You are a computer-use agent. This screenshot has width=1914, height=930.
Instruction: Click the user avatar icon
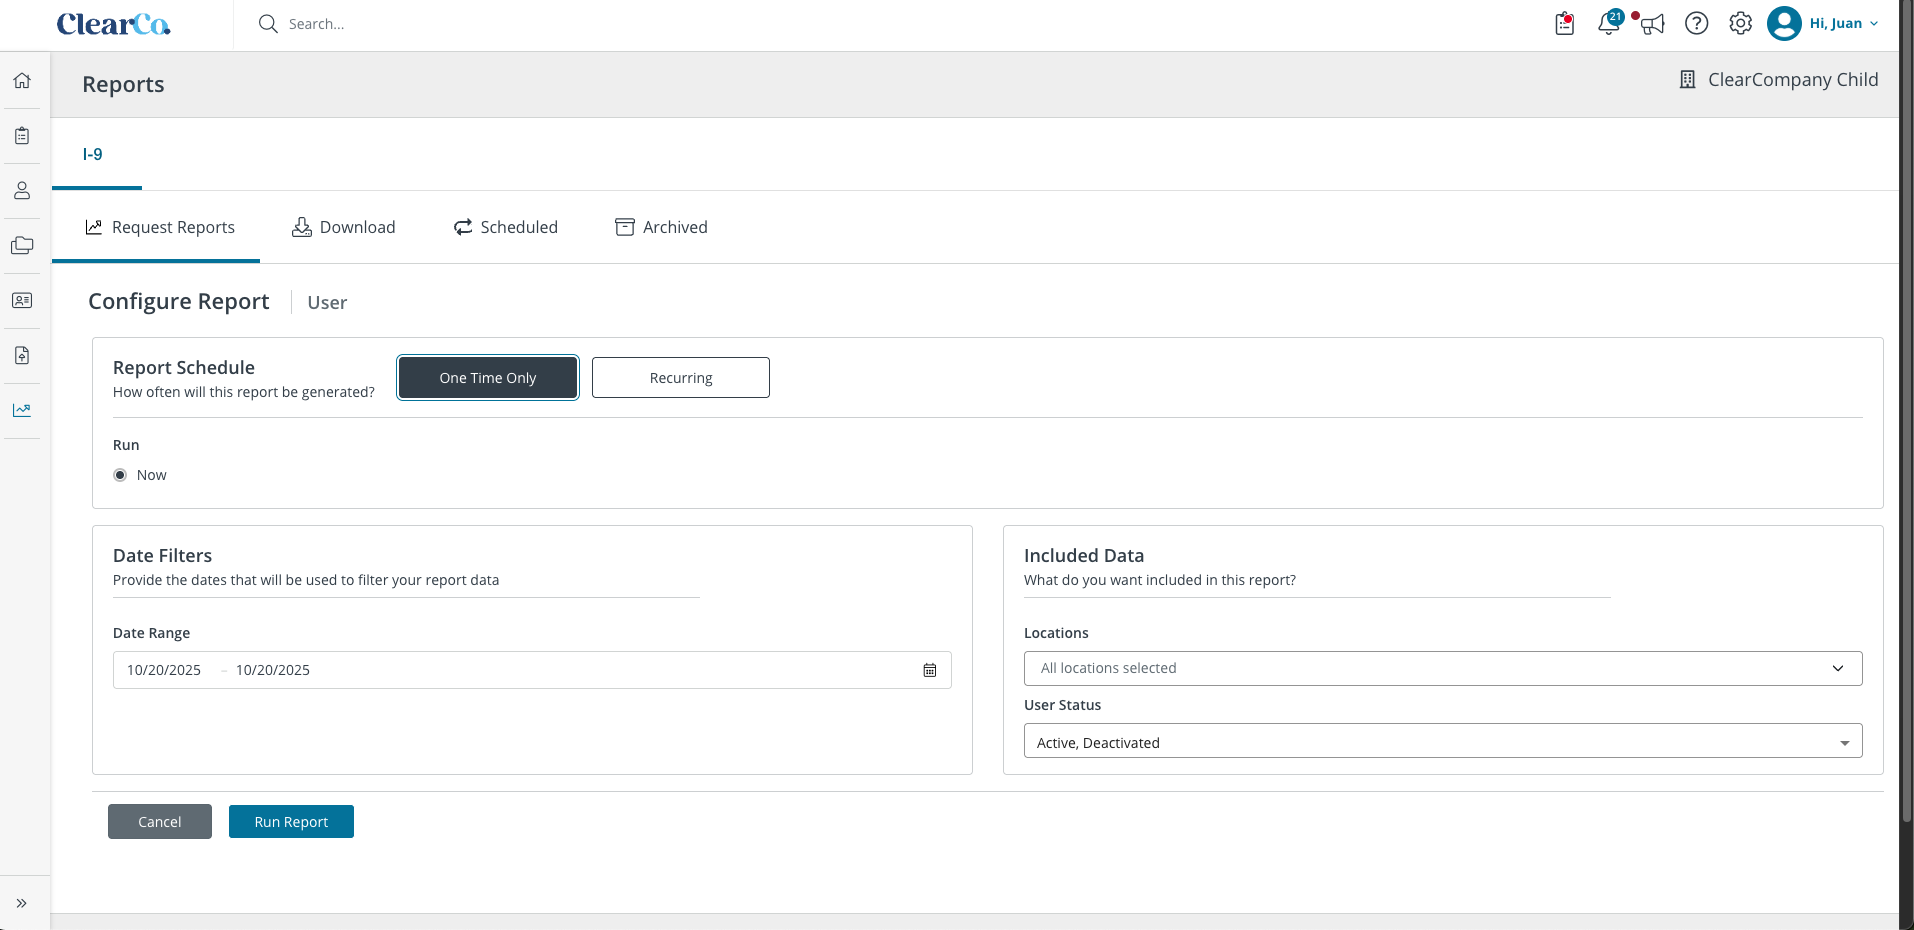(x=1784, y=23)
